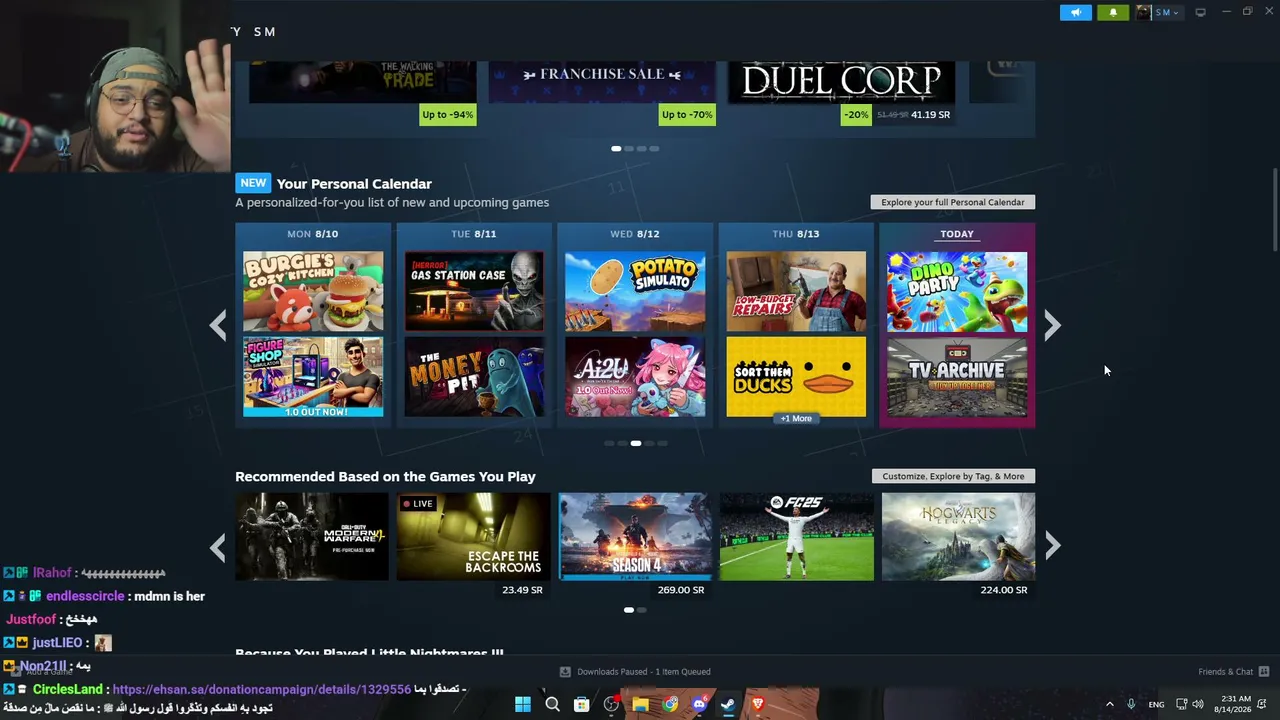Viewport: 1280px width, 720px height.
Task: Open Brave browser from the taskbar
Action: coord(758,704)
